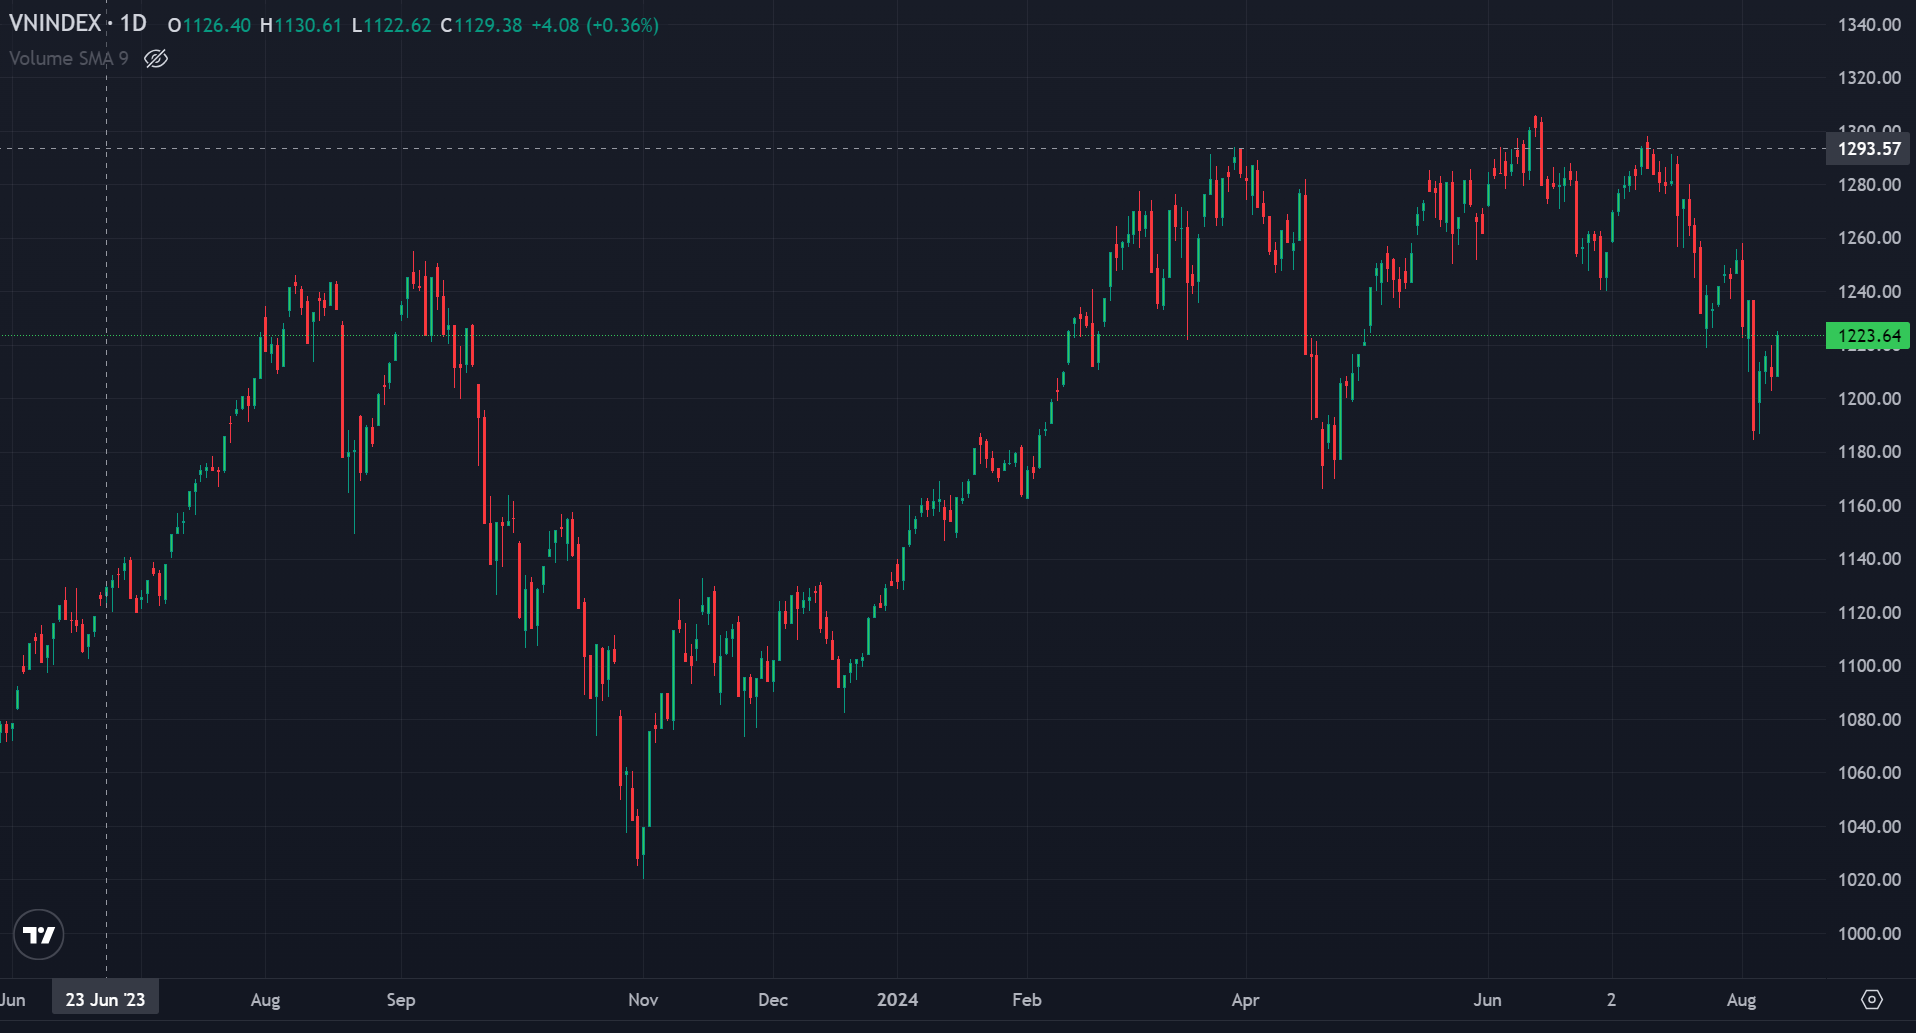Toggle visibility of the Volume SMA 9 indicator
Viewport: 1916px width, 1033px height.
point(156,59)
